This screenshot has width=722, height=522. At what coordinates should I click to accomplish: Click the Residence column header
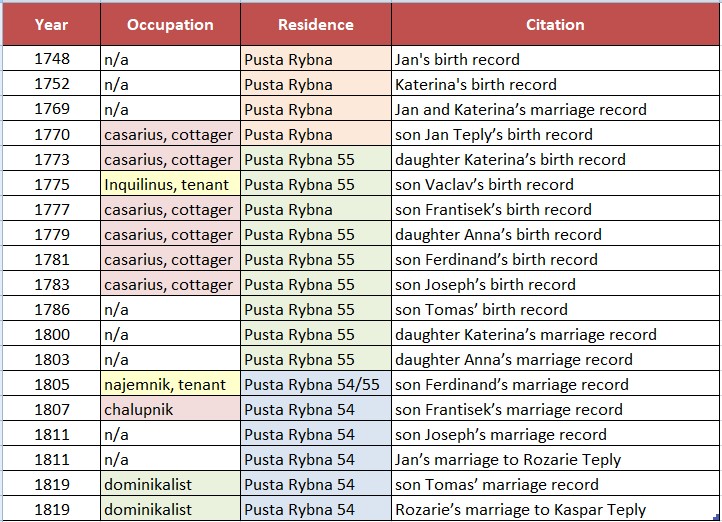pos(315,24)
